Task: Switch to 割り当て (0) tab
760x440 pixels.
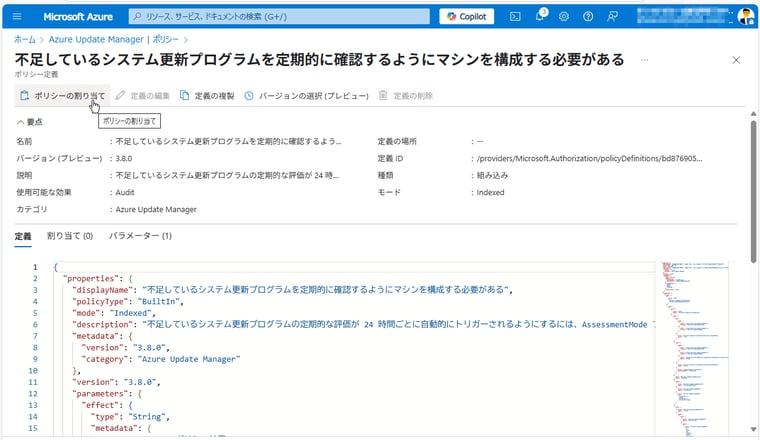Action: pyautogui.click(x=70, y=236)
